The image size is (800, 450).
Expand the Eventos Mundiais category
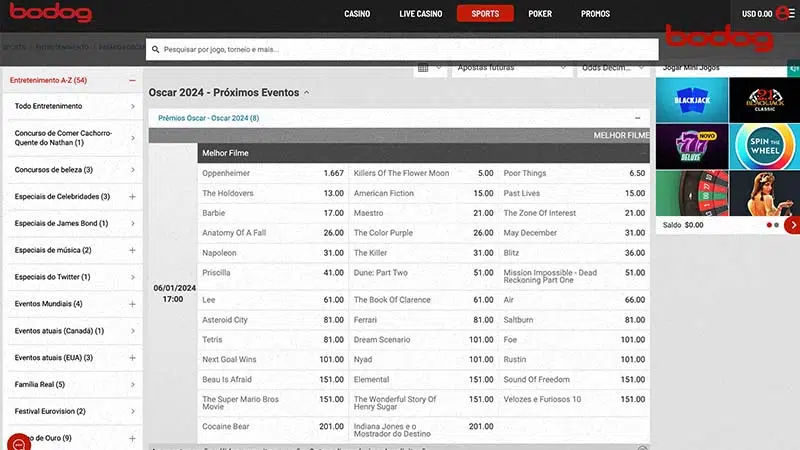coord(132,304)
